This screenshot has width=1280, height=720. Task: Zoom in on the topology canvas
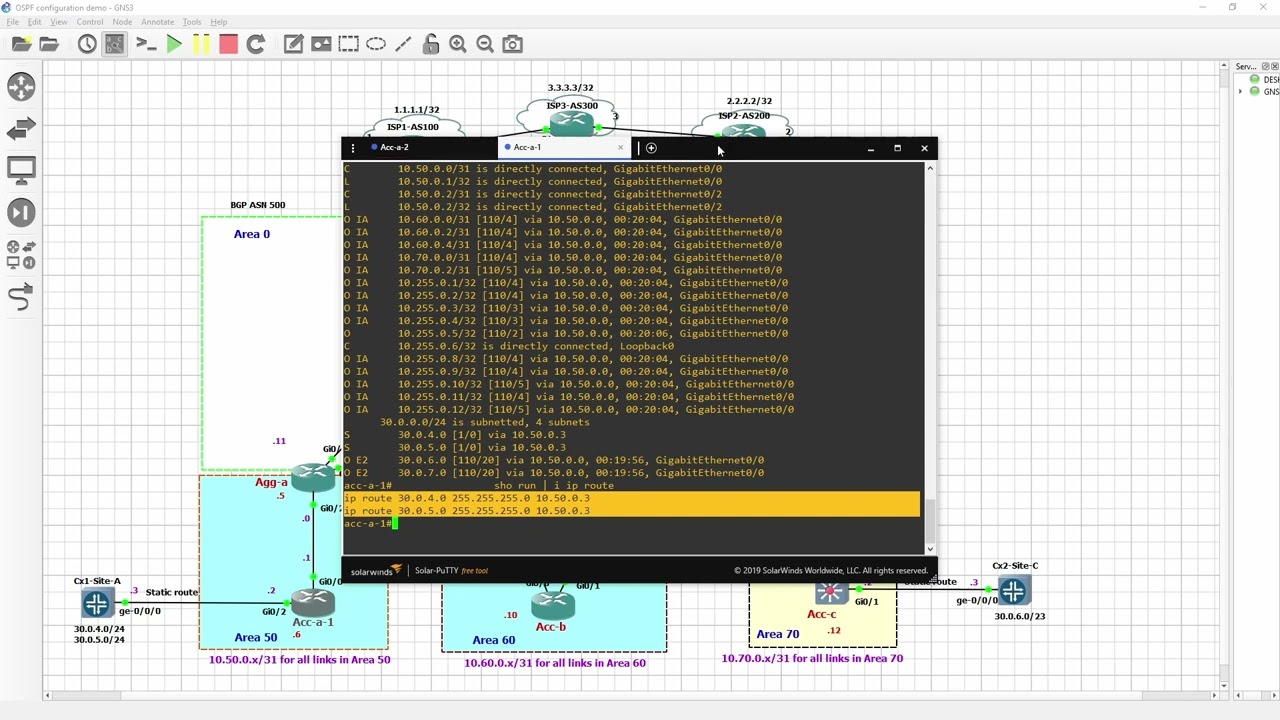[x=458, y=44]
